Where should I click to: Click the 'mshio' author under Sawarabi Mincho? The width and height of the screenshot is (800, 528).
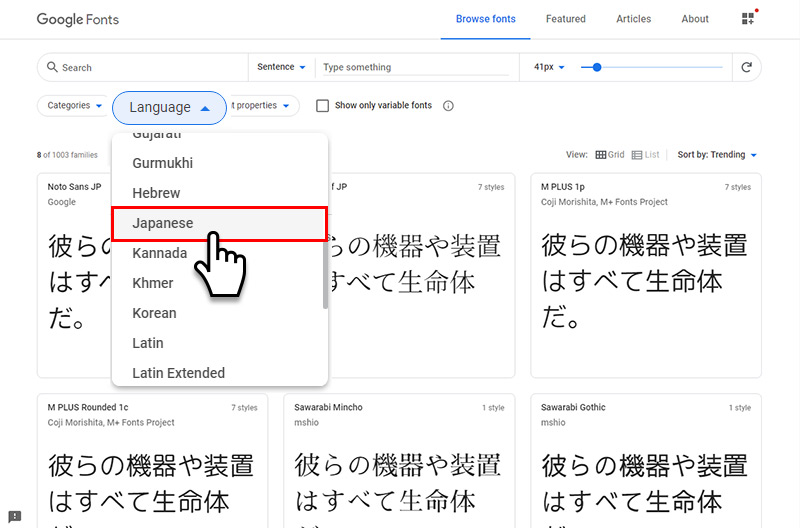306,422
